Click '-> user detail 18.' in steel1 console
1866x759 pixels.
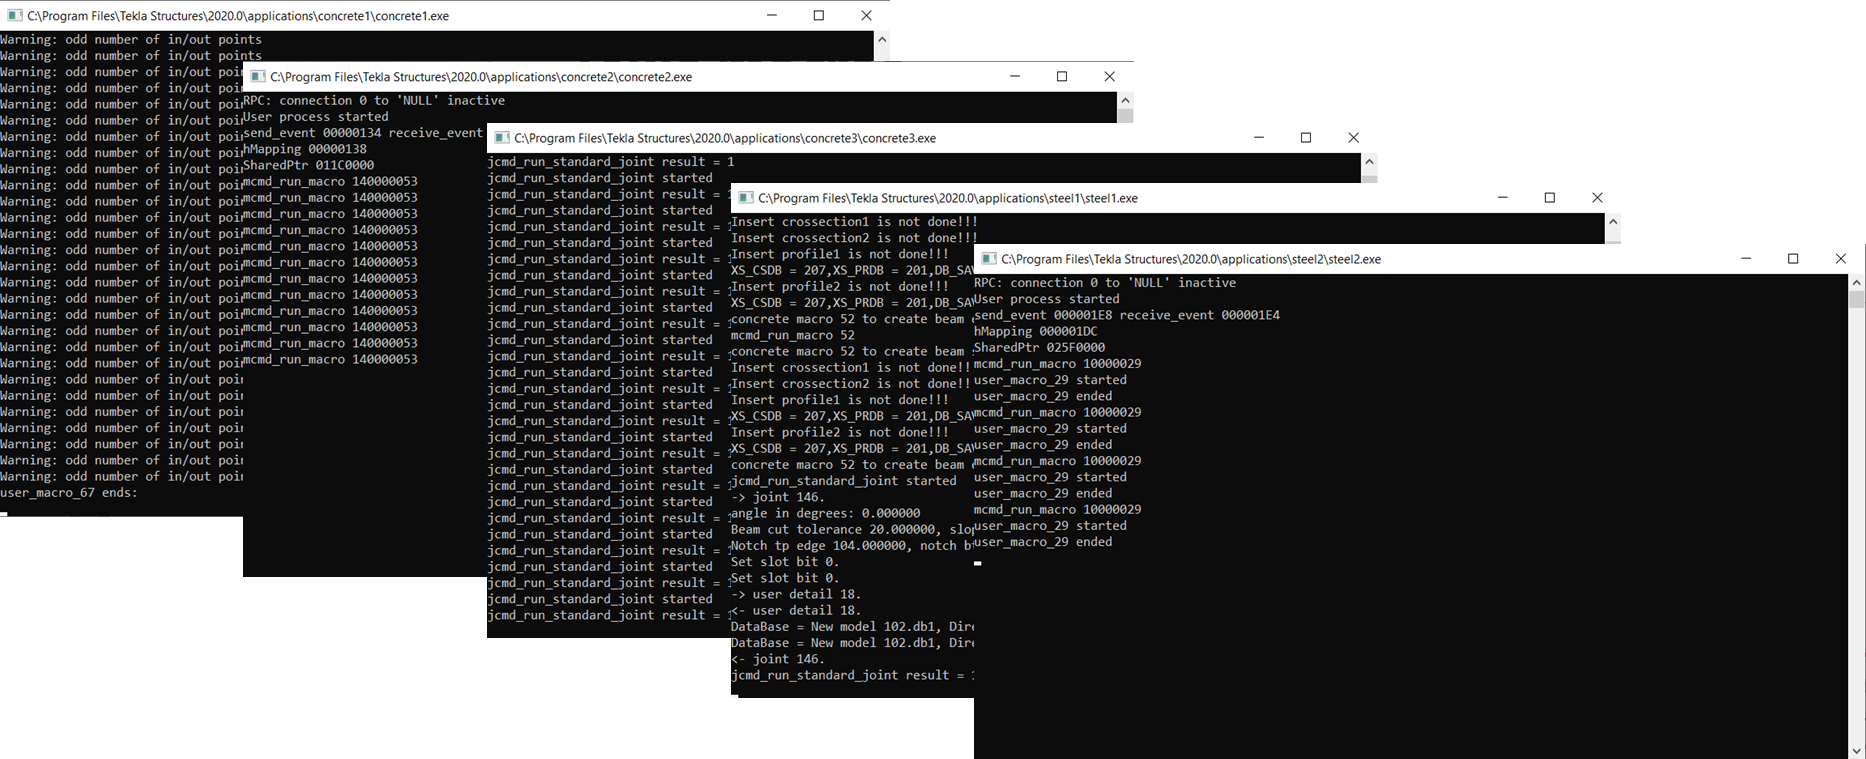click(x=796, y=594)
